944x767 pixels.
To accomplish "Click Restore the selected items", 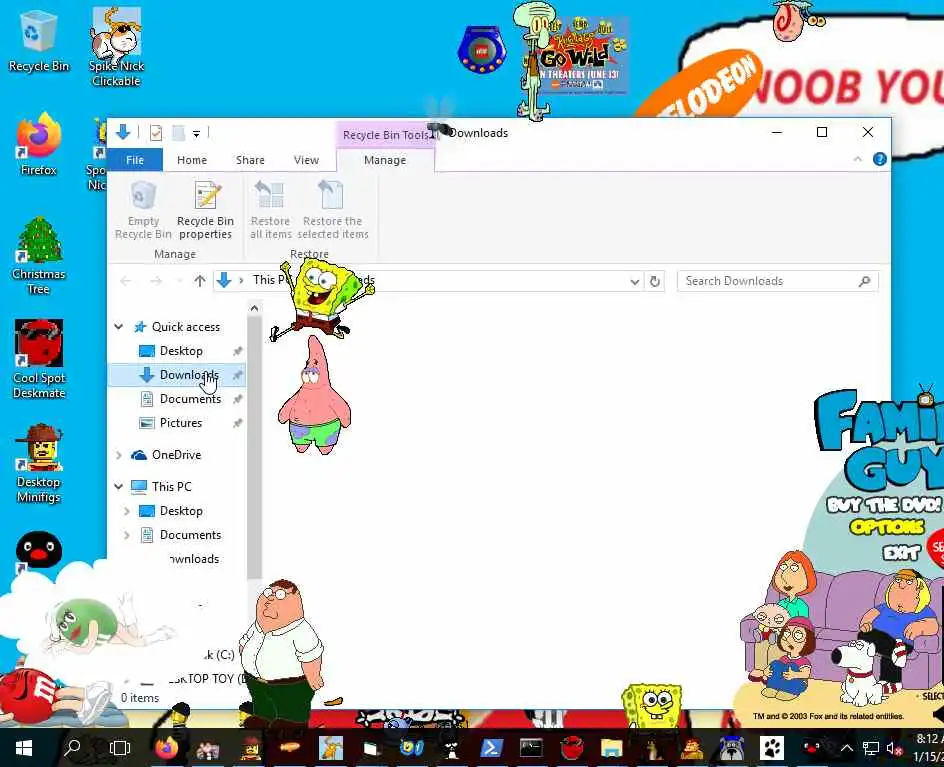I will (332, 210).
